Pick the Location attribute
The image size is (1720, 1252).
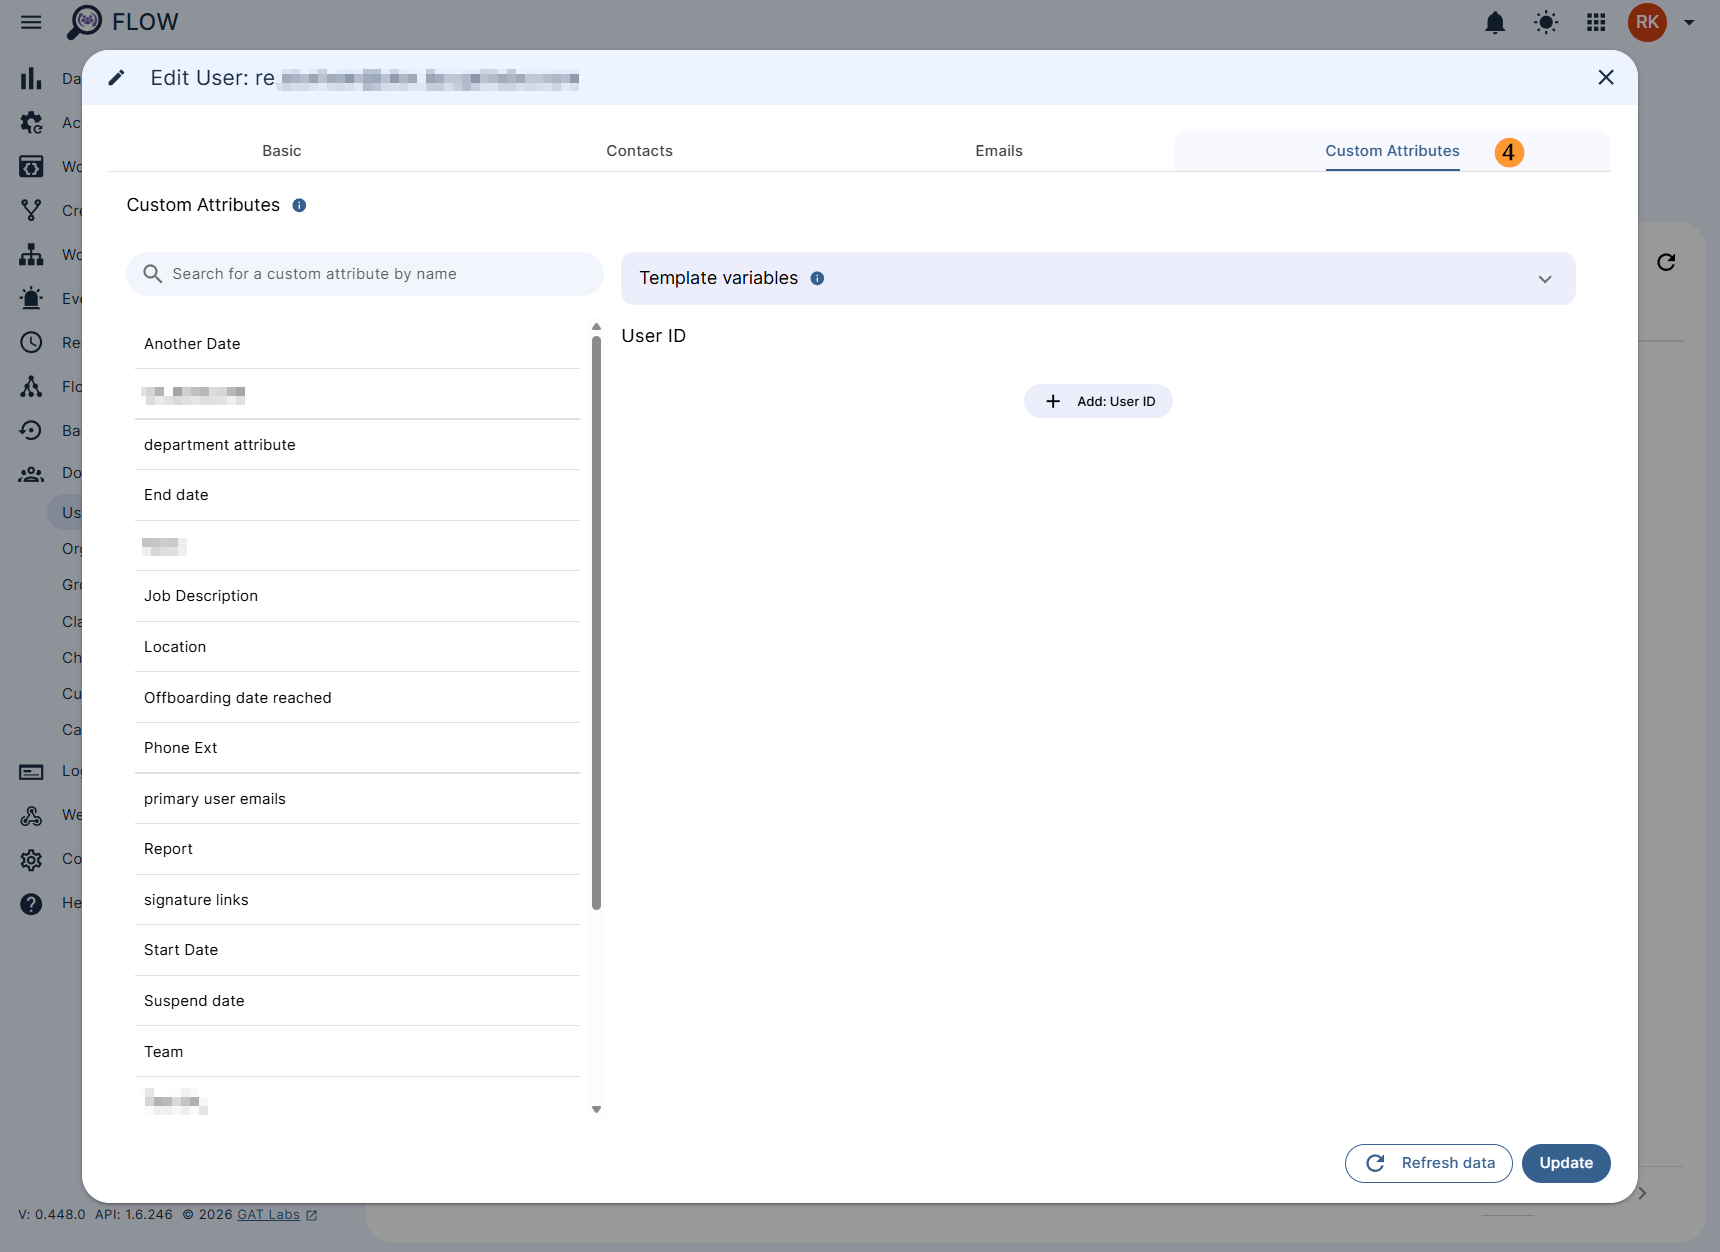tap(357, 647)
